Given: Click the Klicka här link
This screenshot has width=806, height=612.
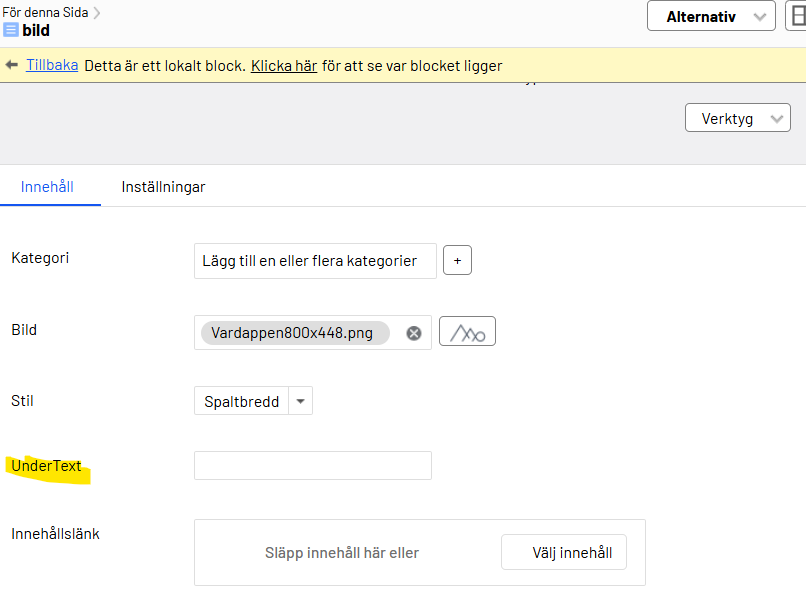Looking at the screenshot, I should point(284,66).
